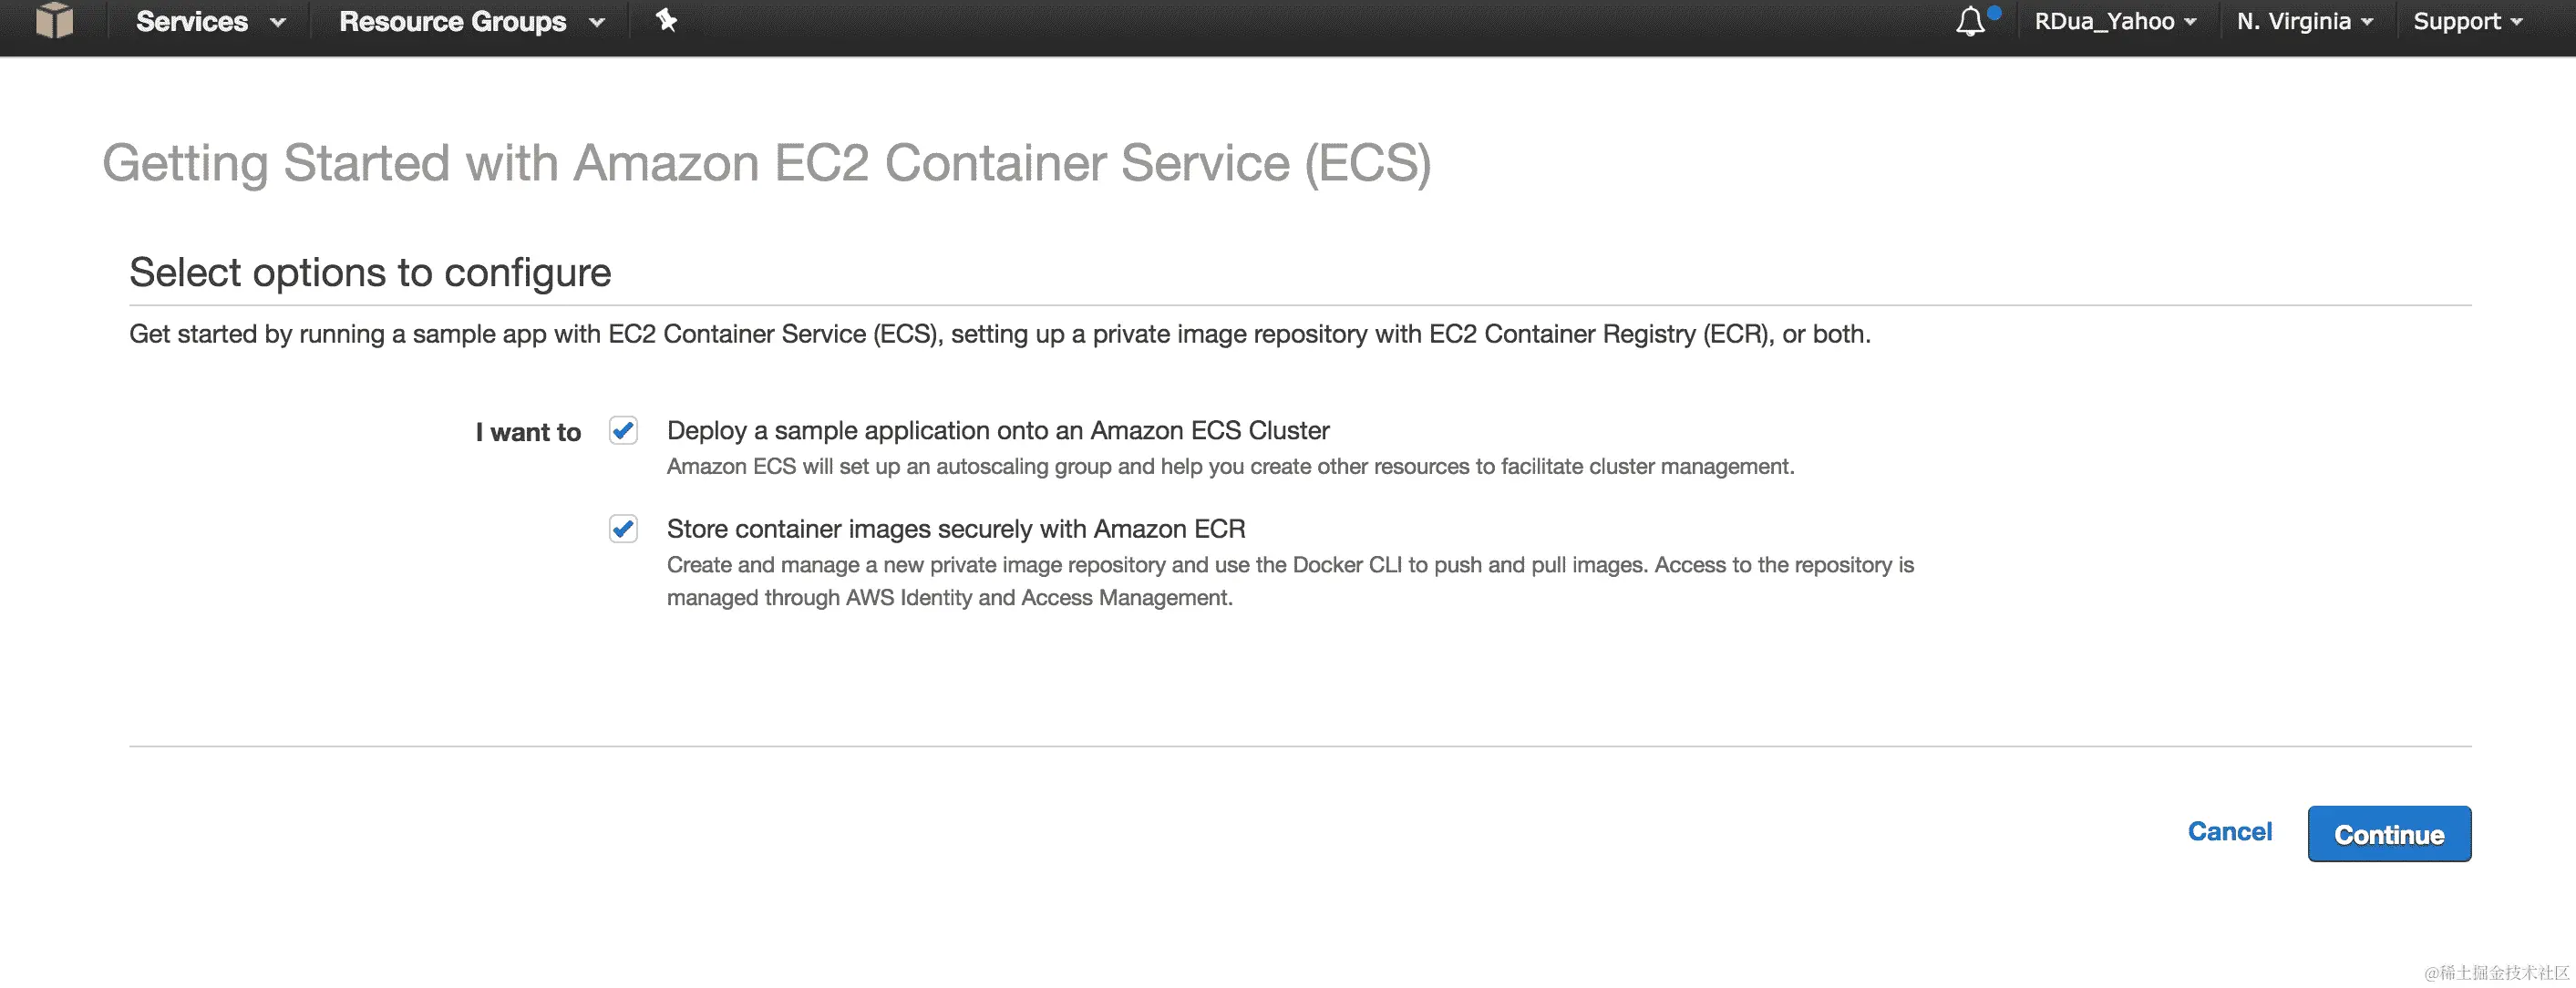The height and width of the screenshot is (988, 2576).
Task: Expand the RDua_Yahoo account menu
Action: (x=2115, y=21)
